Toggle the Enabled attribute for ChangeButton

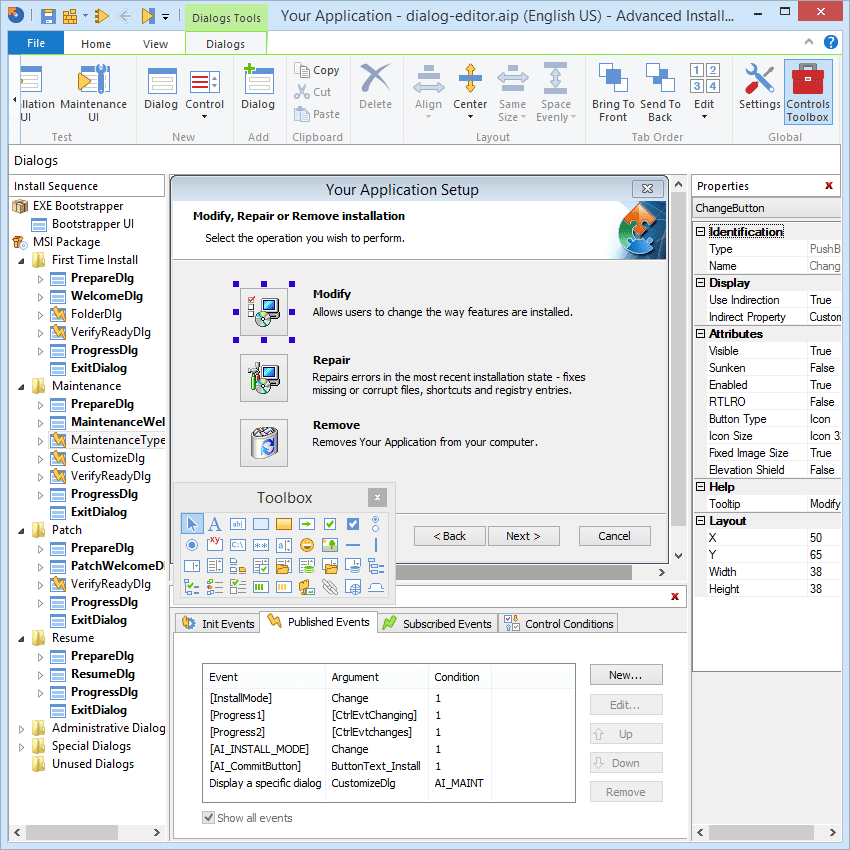point(820,384)
